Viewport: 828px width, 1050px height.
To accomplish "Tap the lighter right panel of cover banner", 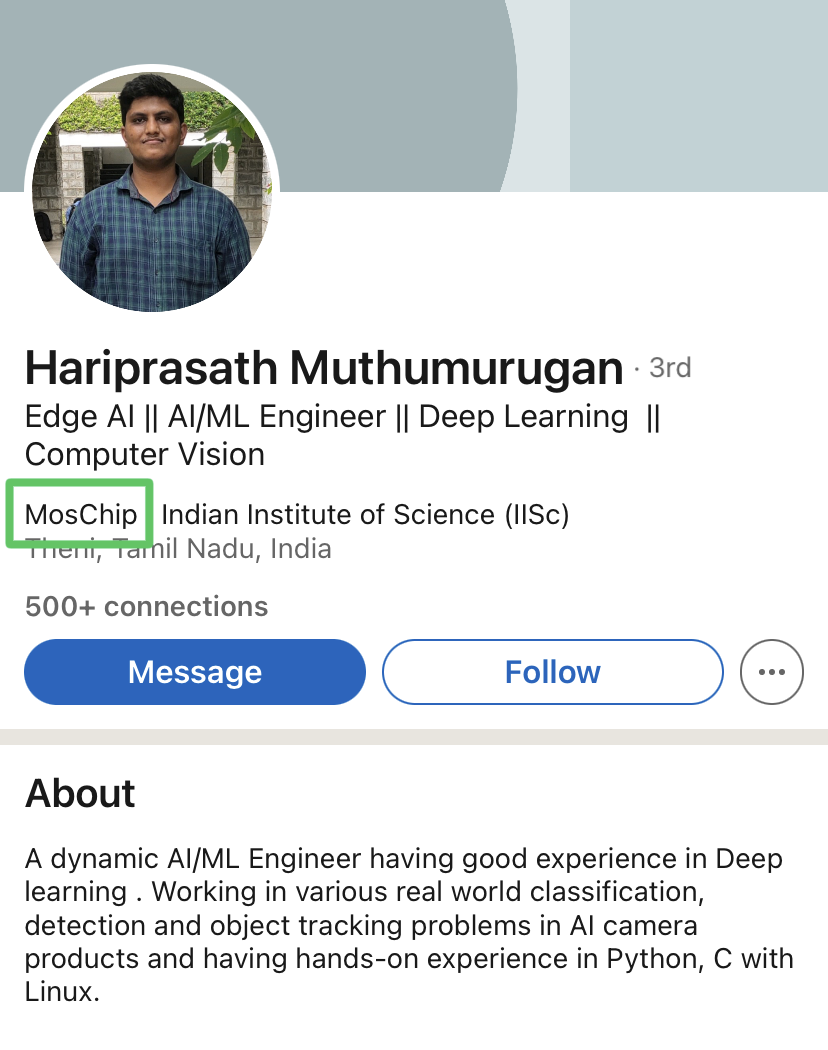I will tap(698, 95).
